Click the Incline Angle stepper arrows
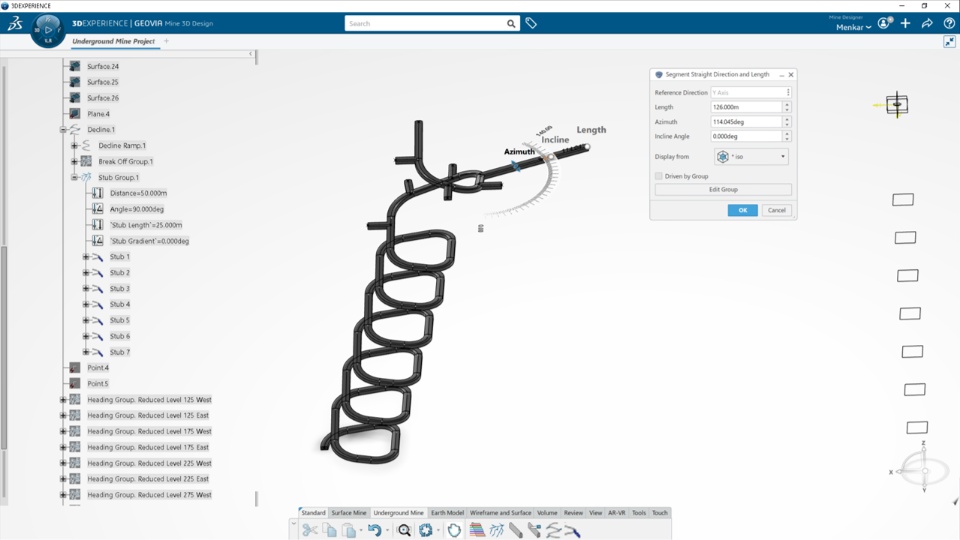Image resolution: width=960 pixels, height=540 pixels. (x=787, y=136)
